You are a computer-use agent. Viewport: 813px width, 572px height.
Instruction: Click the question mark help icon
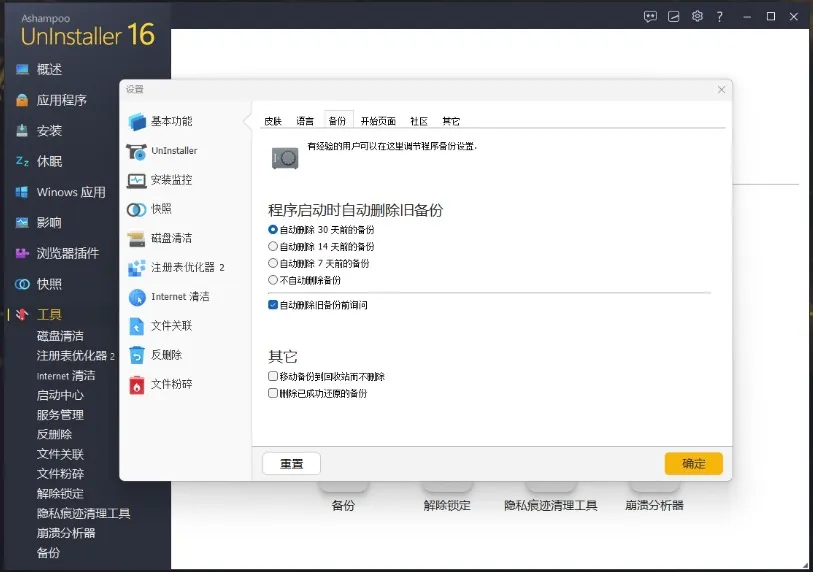tap(720, 17)
